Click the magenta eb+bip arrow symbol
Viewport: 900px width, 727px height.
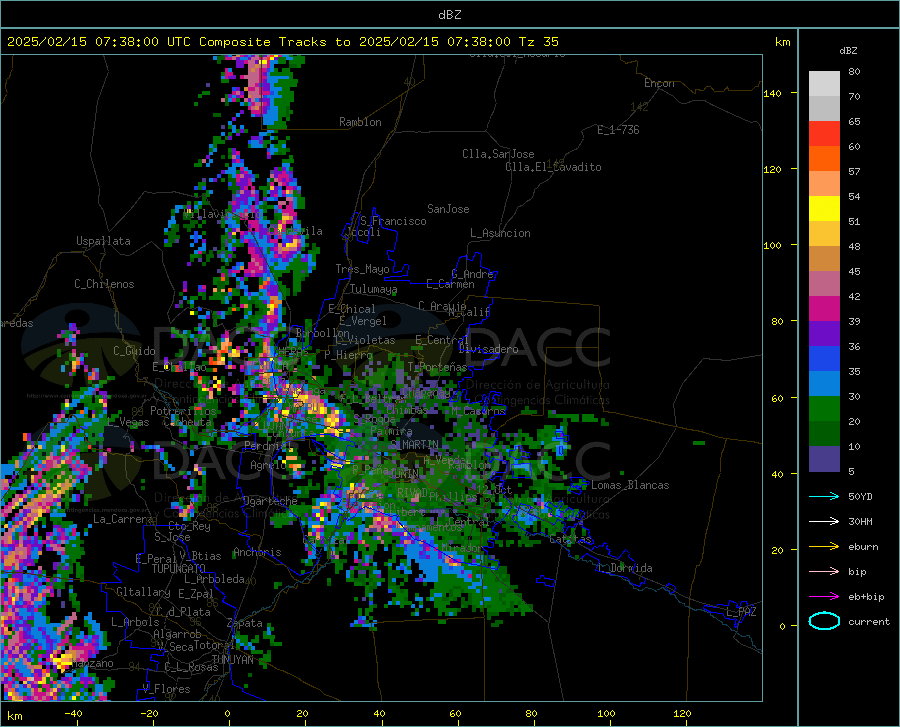[x=824, y=597]
